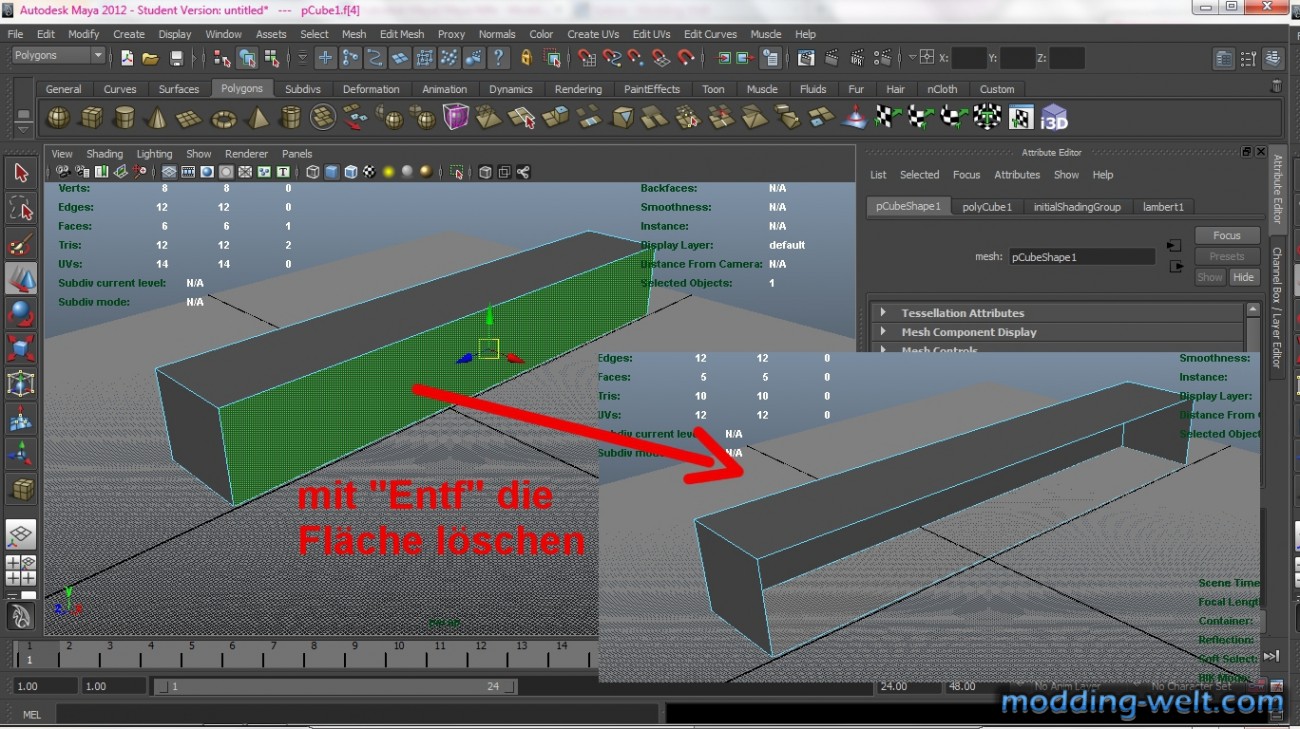Click the save scene floppy icon
Viewport: 1300px width, 729px height.
176,58
